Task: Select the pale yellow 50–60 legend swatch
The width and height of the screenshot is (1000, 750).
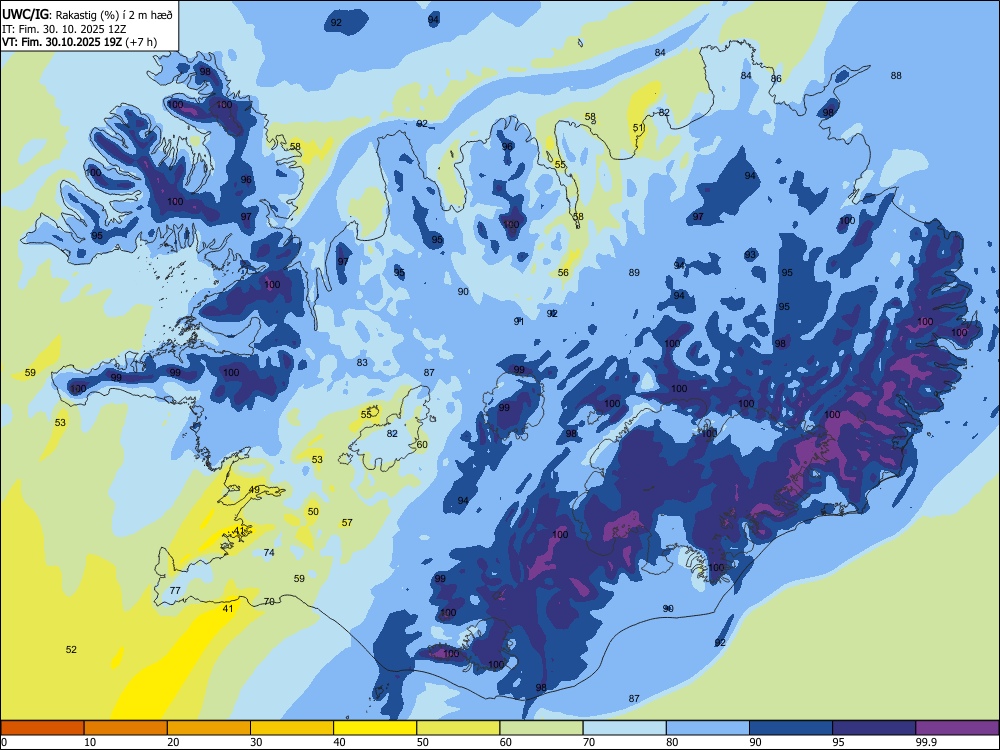Action: coord(459,728)
